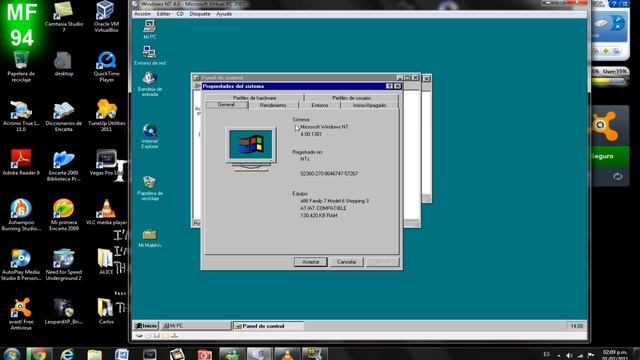This screenshot has height=360, width=640.
Task: Click the Windows 7 Start orb
Action: tap(11, 354)
